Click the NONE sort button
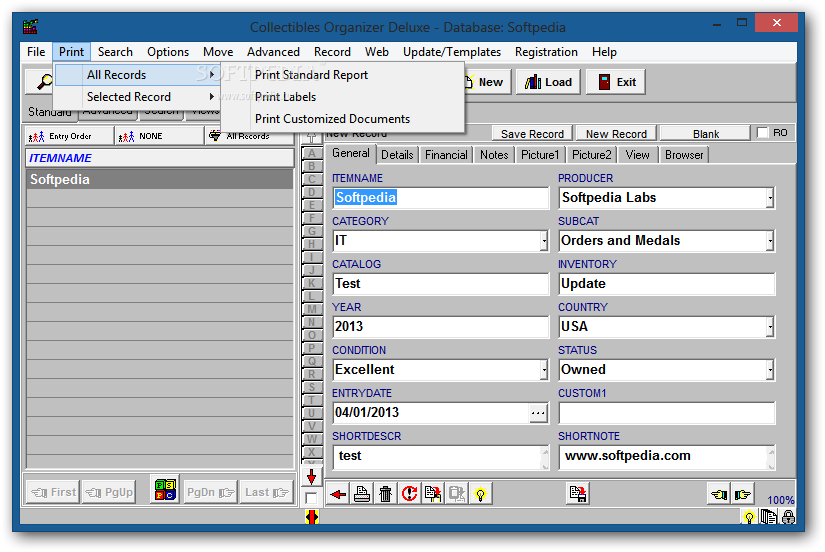The width and height of the screenshot is (825, 552). coord(159,136)
